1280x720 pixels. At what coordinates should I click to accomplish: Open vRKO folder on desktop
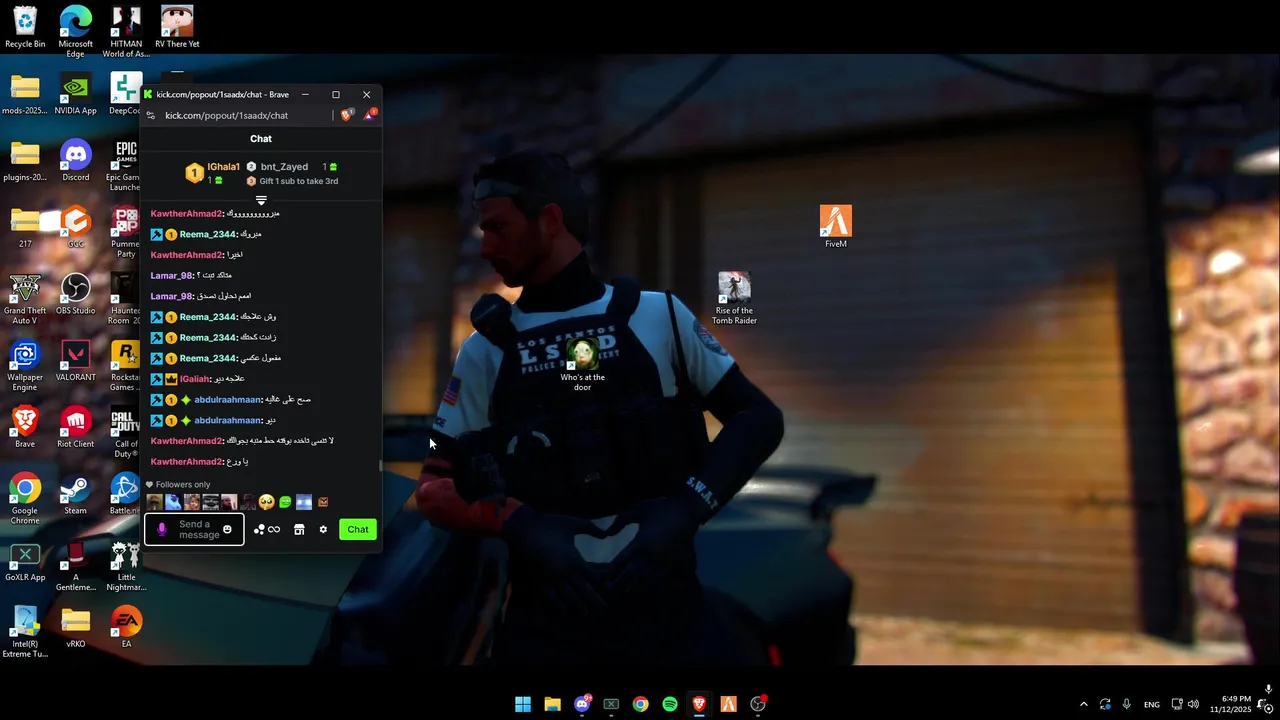click(x=76, y=627)
